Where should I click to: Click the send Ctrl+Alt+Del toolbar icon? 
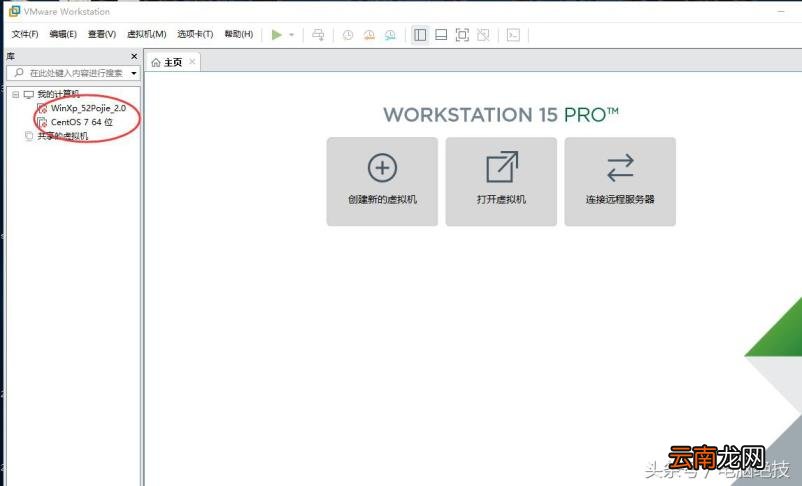pos(318,35)
